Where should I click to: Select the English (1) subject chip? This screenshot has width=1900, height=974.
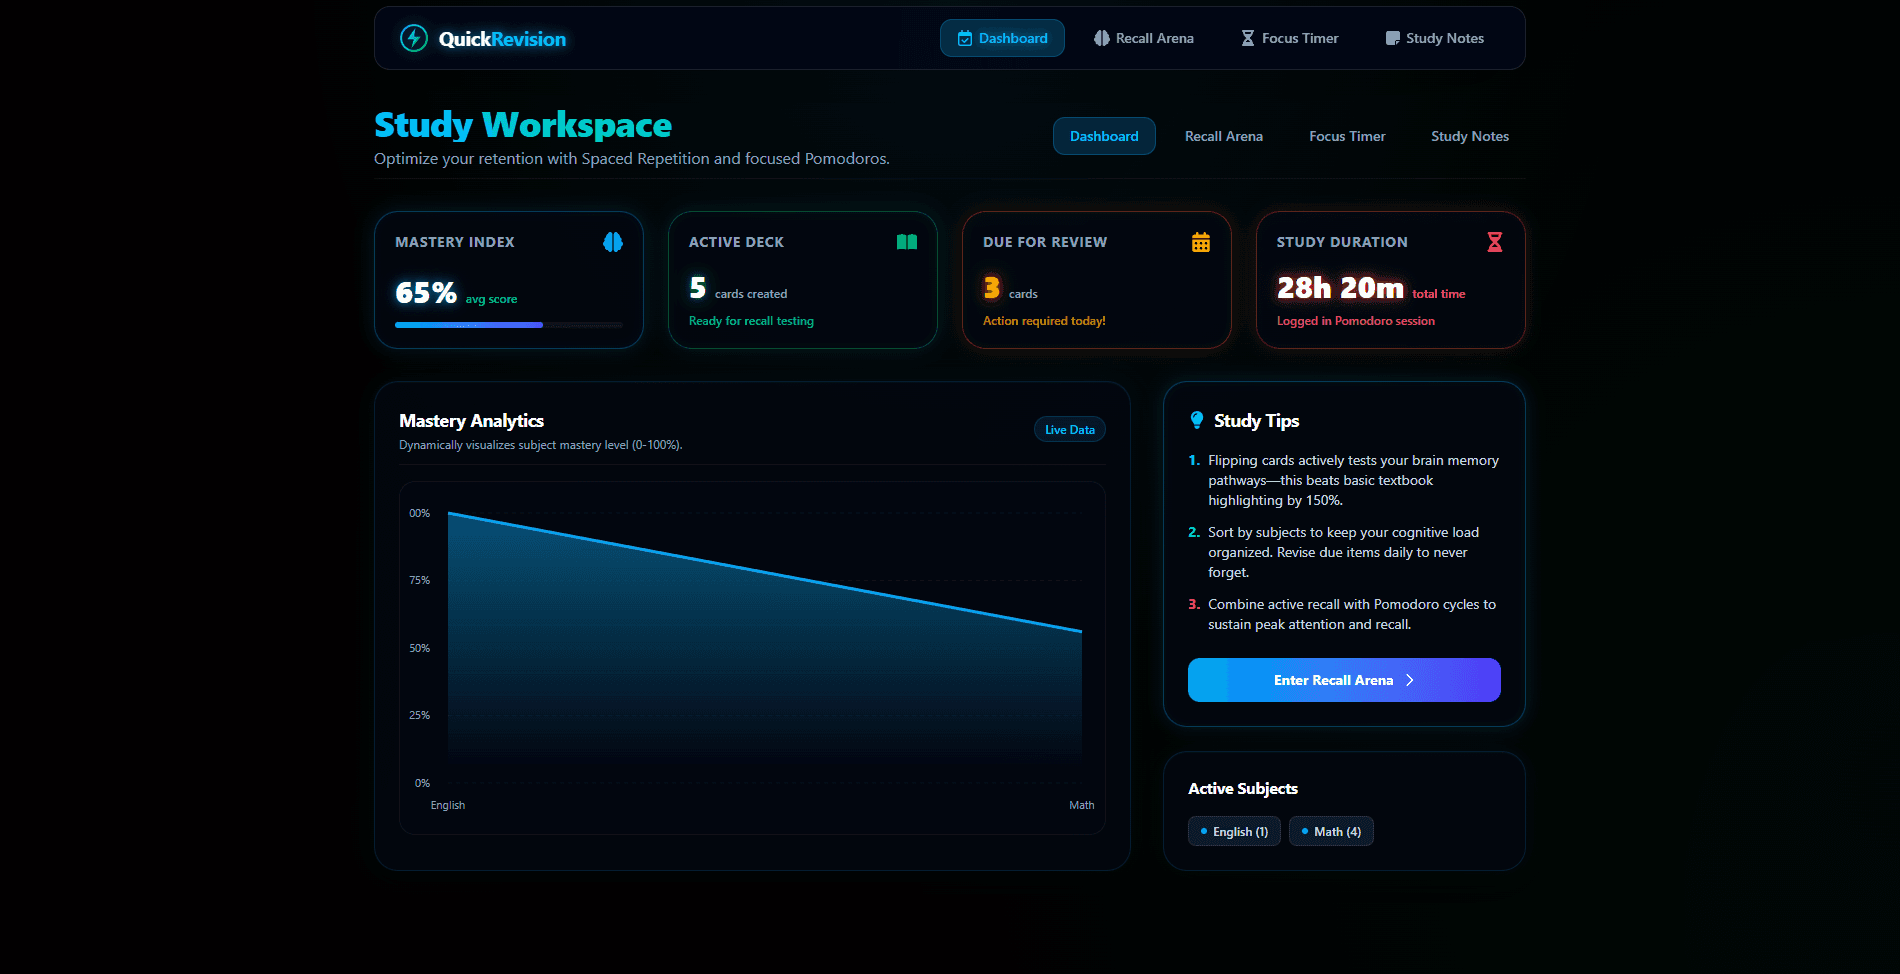(x=1234, y=831)
